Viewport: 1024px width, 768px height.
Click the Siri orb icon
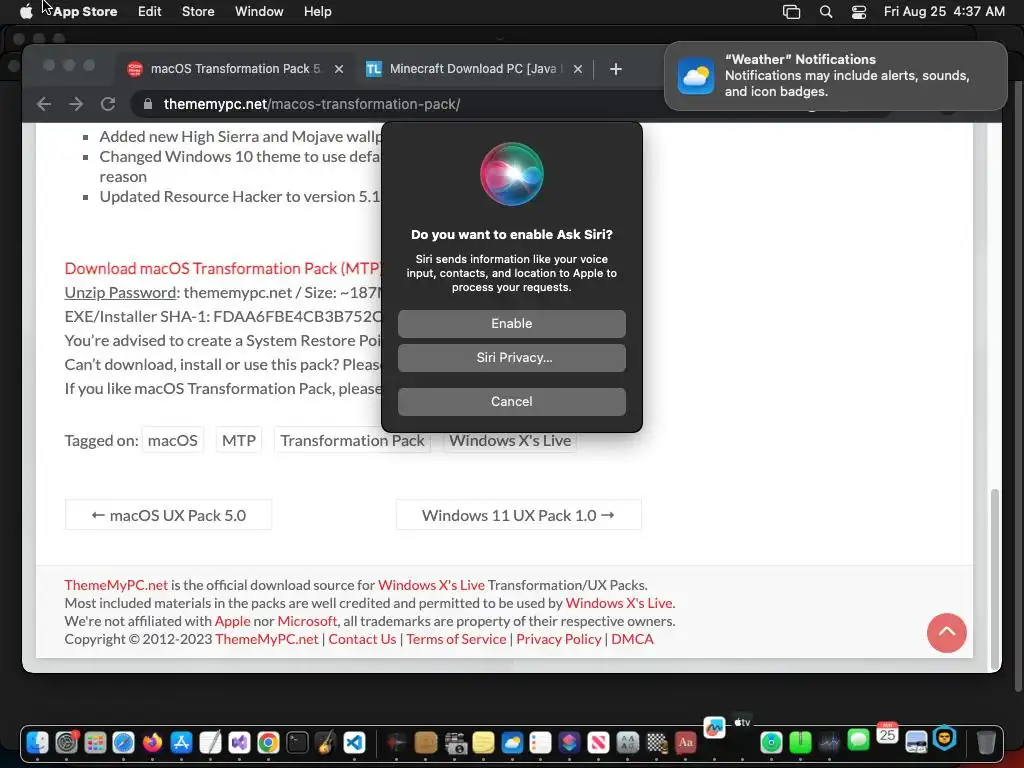pyautogui.click(x=511, y=174)
